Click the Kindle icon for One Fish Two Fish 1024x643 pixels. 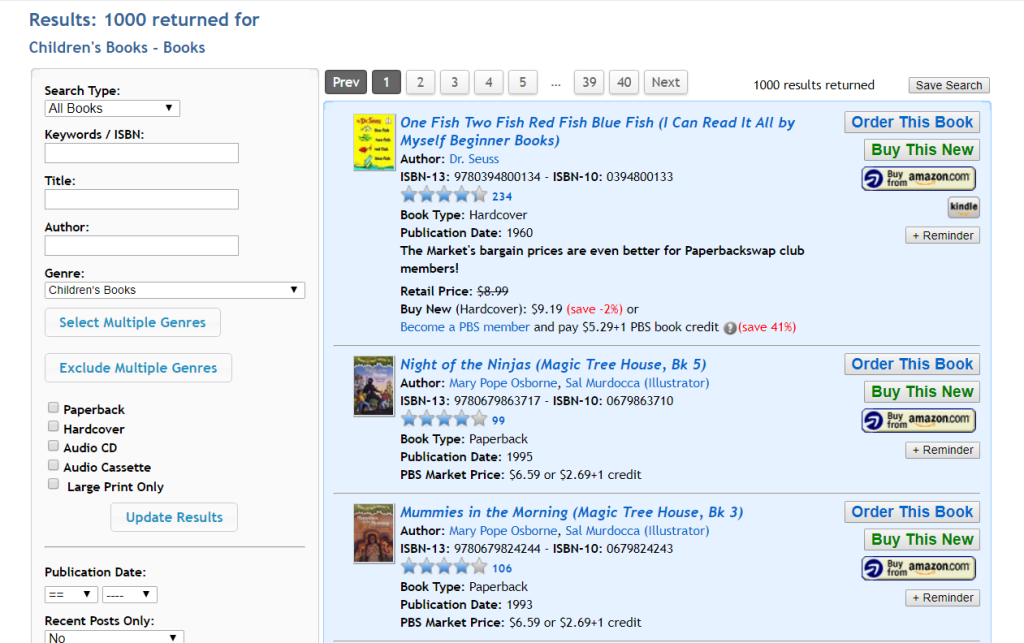click(x=963, y=208)
